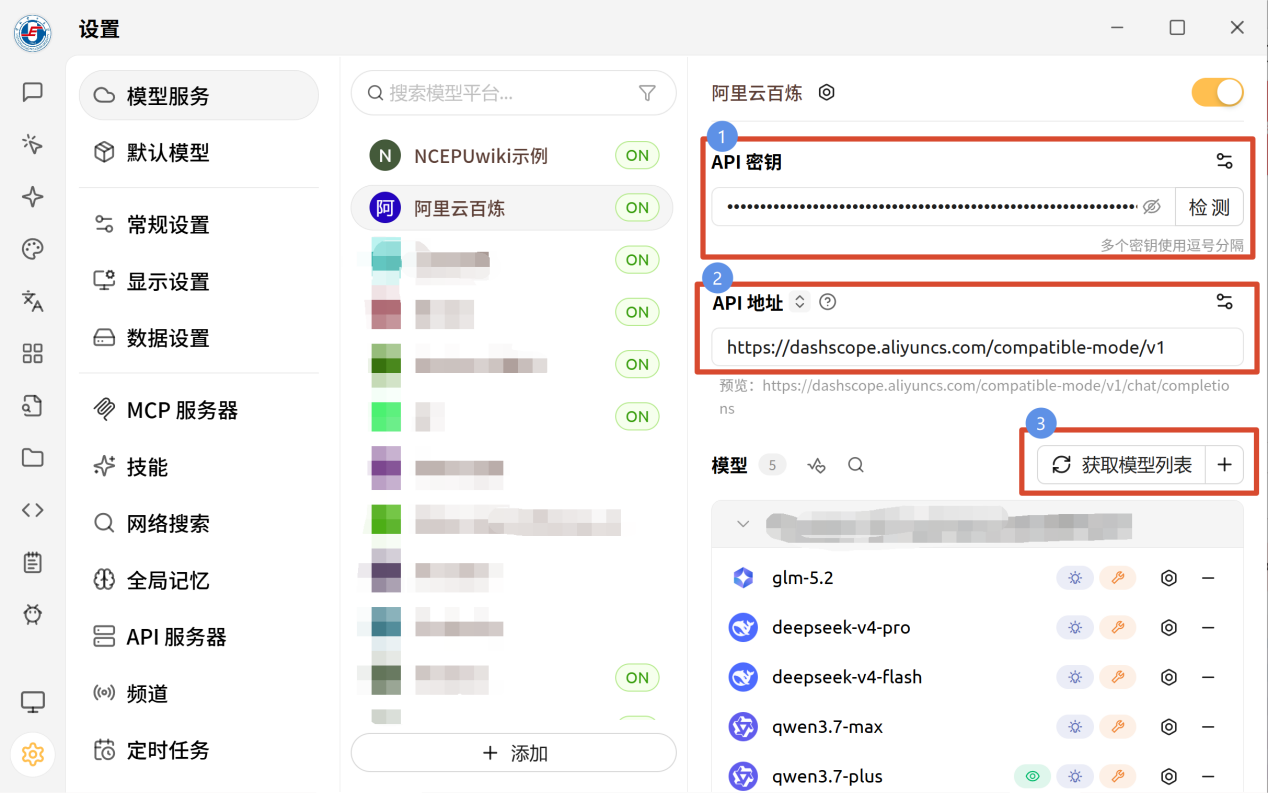Open settings icon for qwen3.7-max
This screenshot has width=1268, height=793.
(x=1168, y=727)
